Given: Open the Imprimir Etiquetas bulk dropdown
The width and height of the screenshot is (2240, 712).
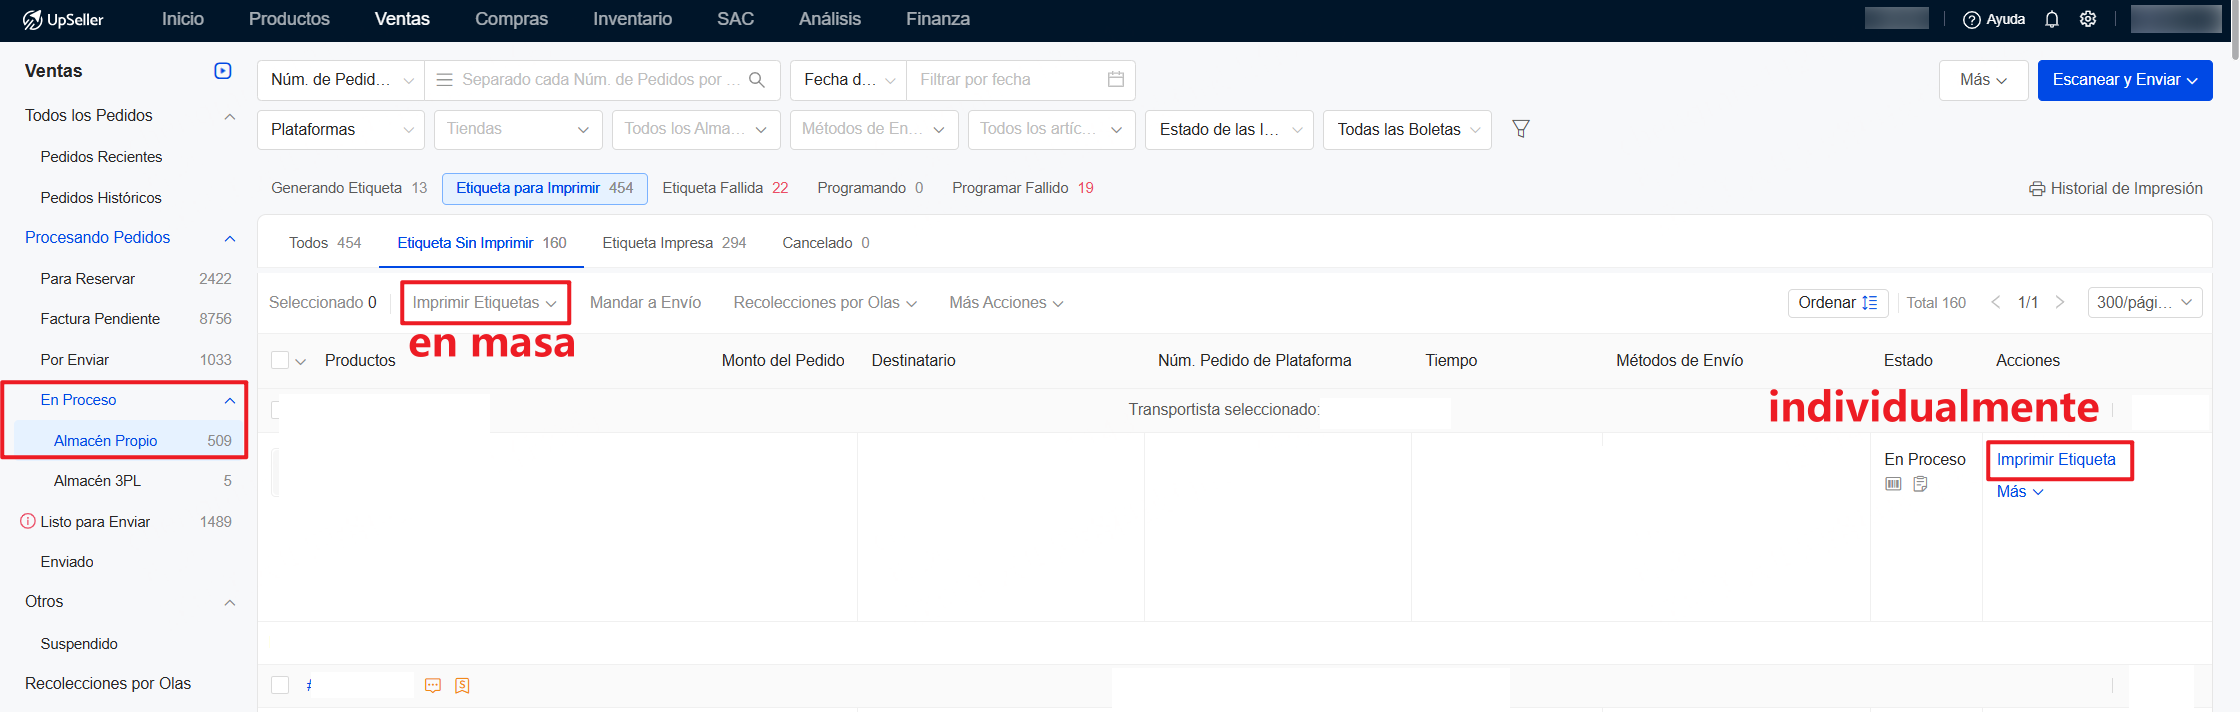Looking at the screenshot, I should 485,303.
